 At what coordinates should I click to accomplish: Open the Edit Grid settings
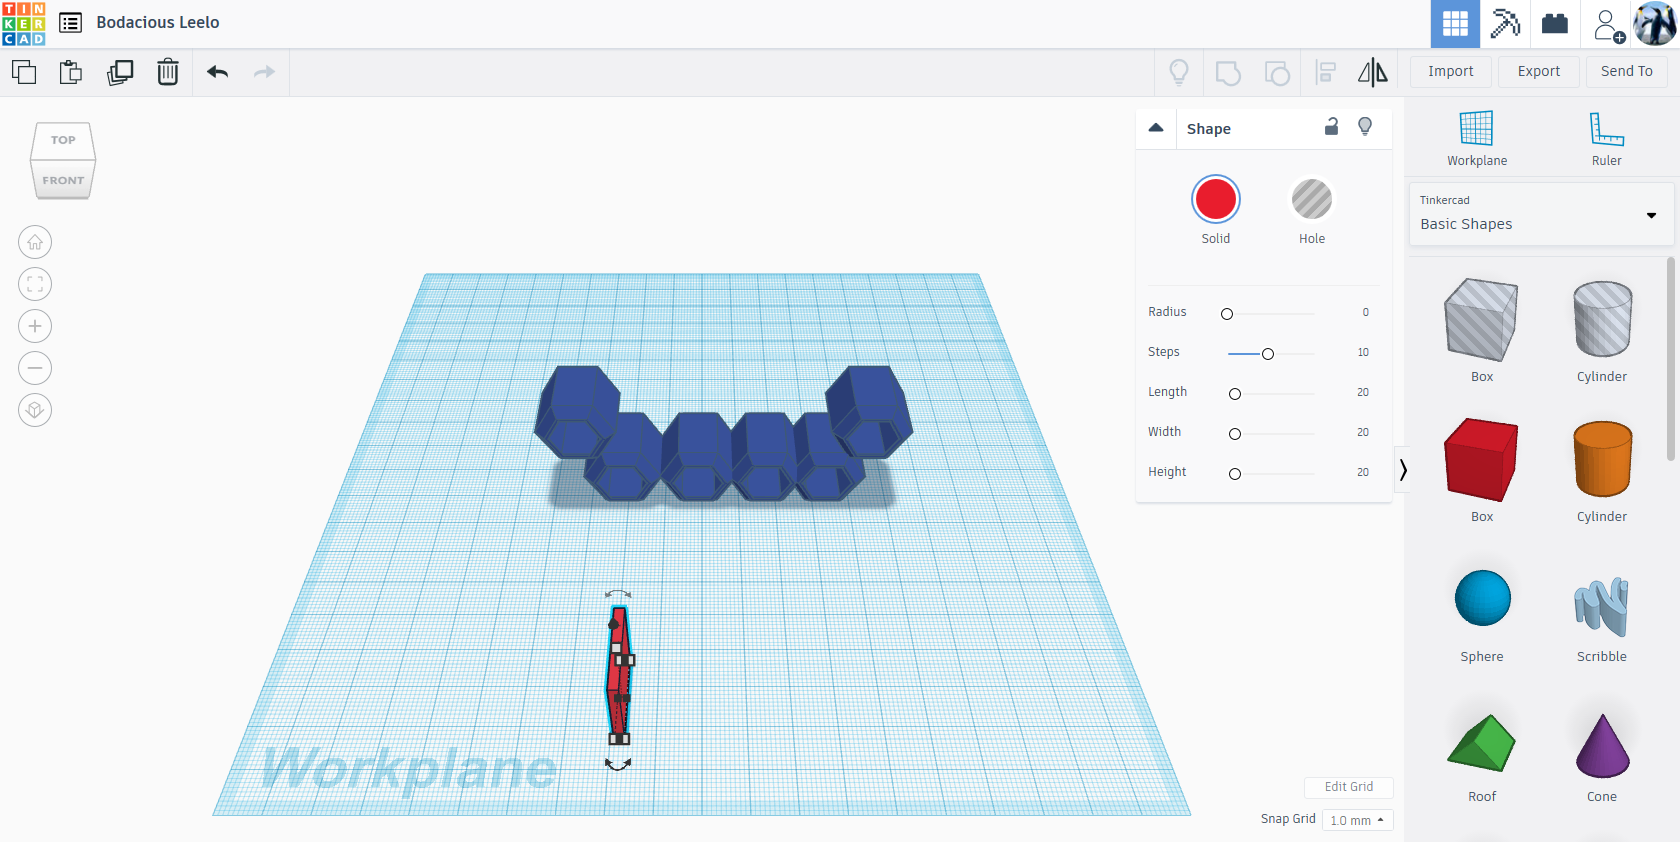(1349, 787)
